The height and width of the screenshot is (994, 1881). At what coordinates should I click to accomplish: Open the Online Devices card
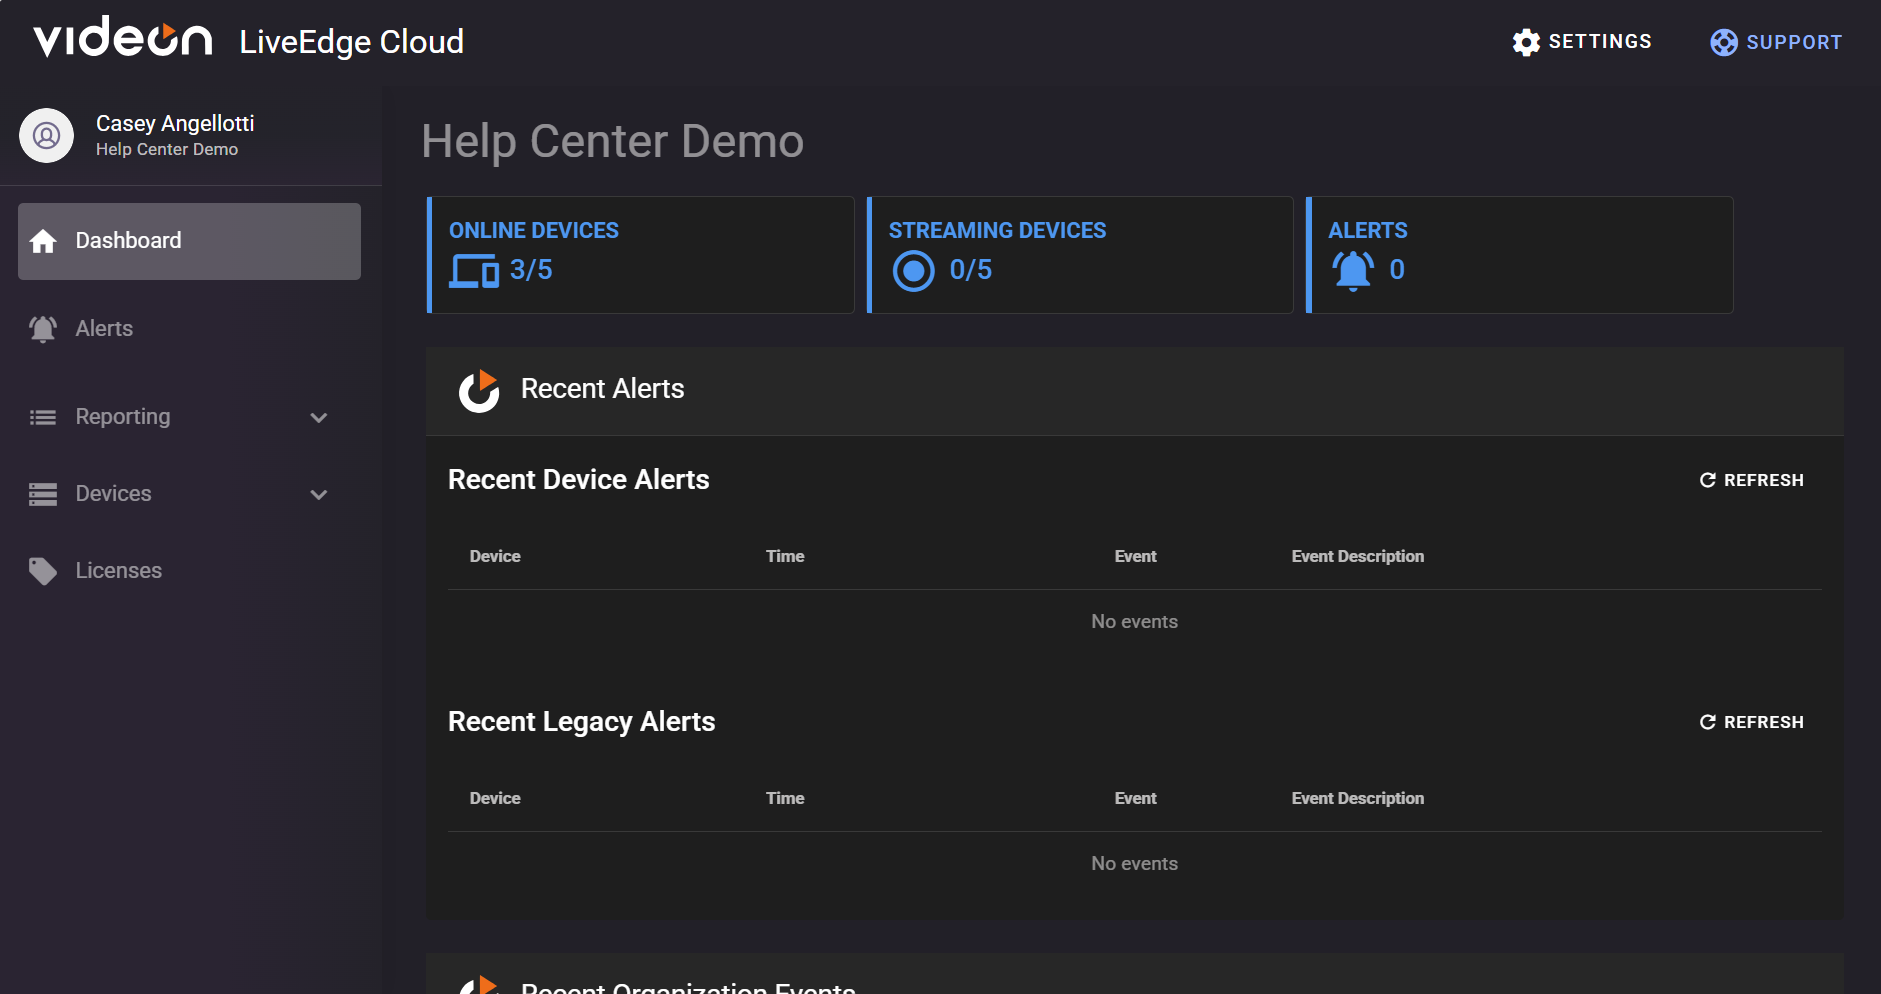[x=641, y=255]
